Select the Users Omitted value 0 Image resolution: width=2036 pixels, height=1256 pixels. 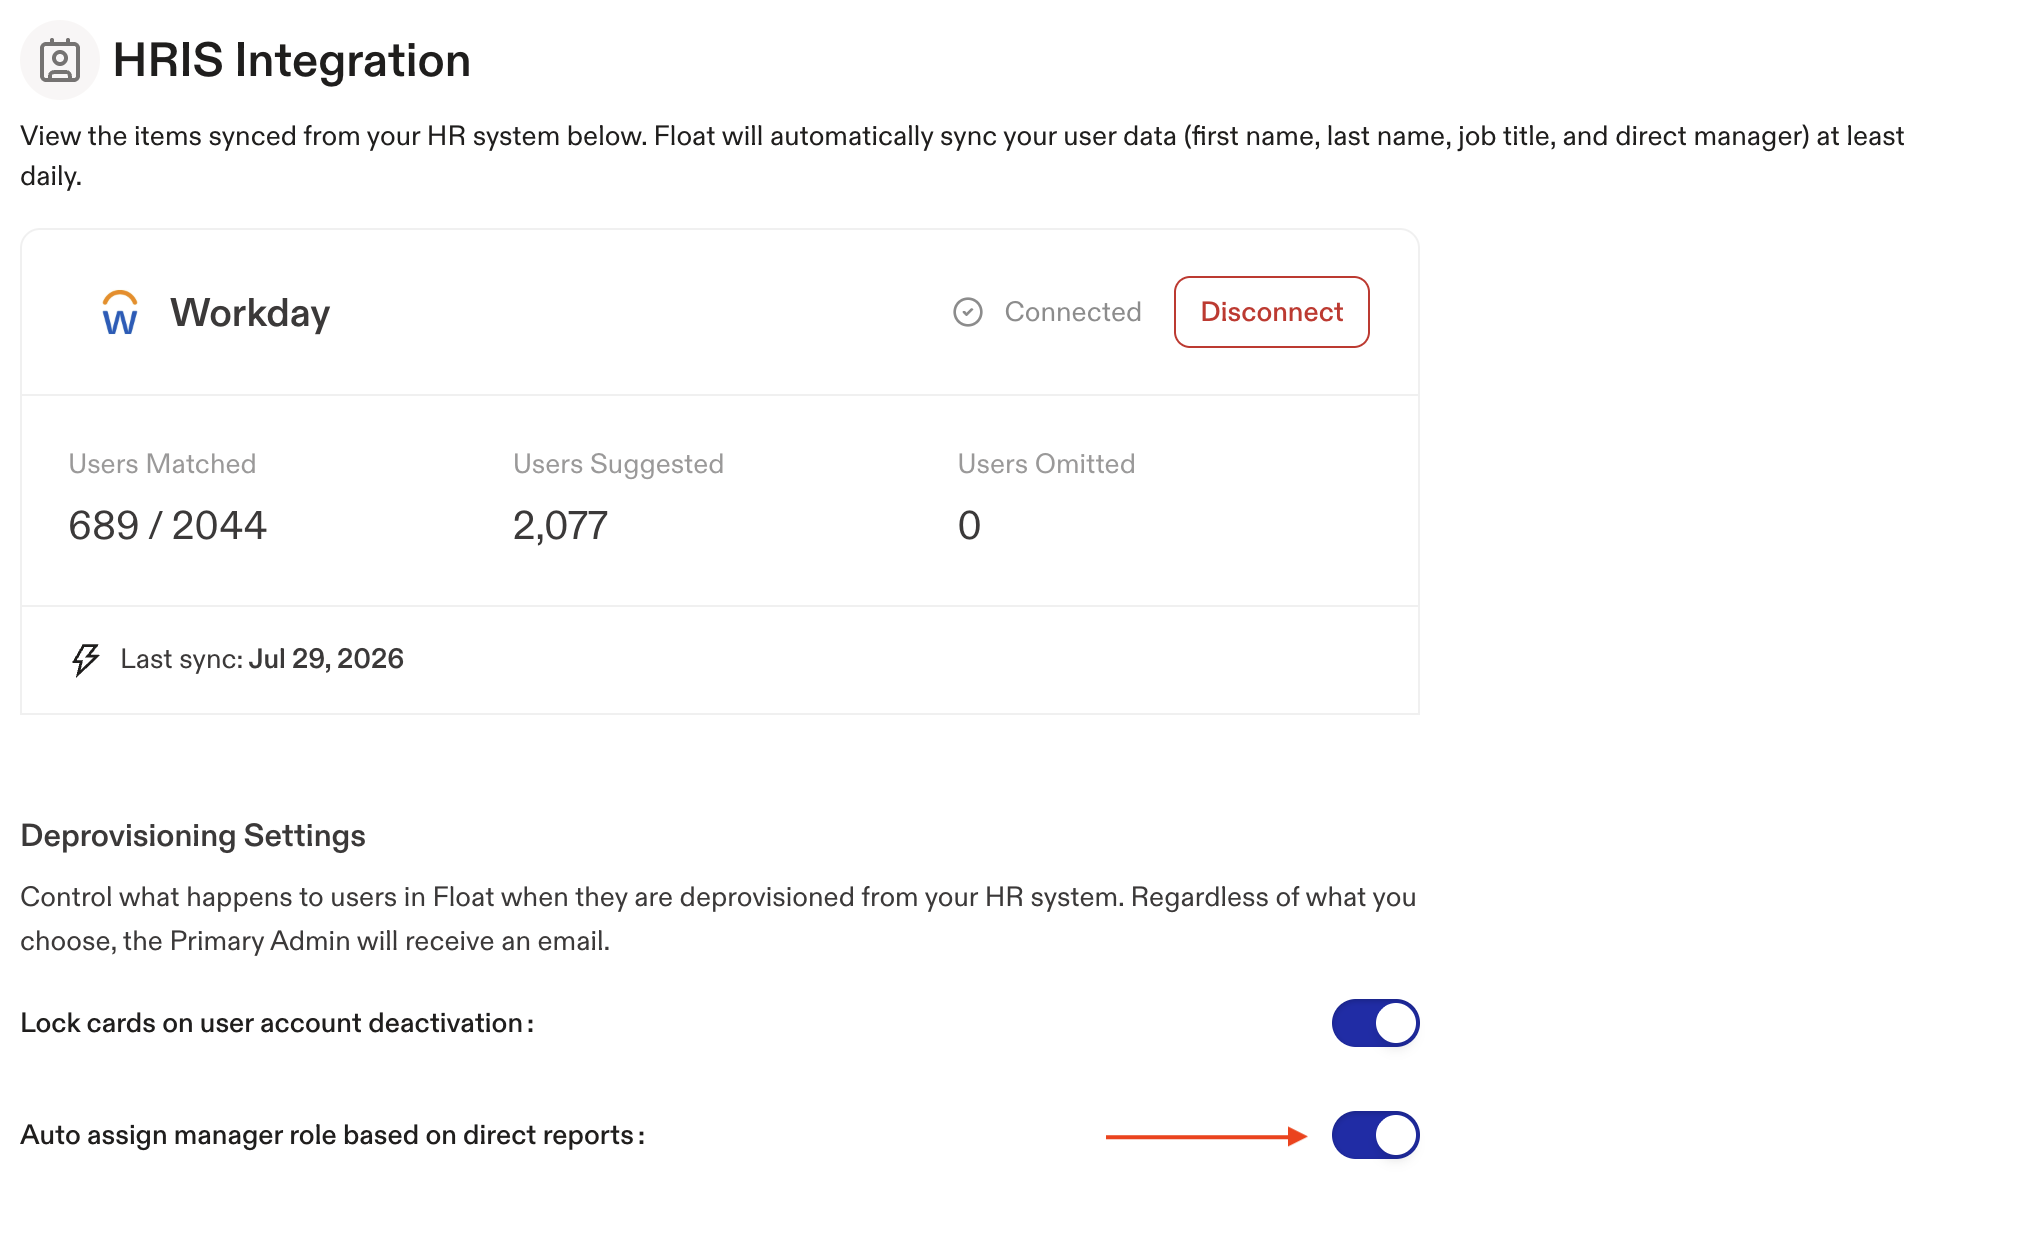[x=969, y=525]
